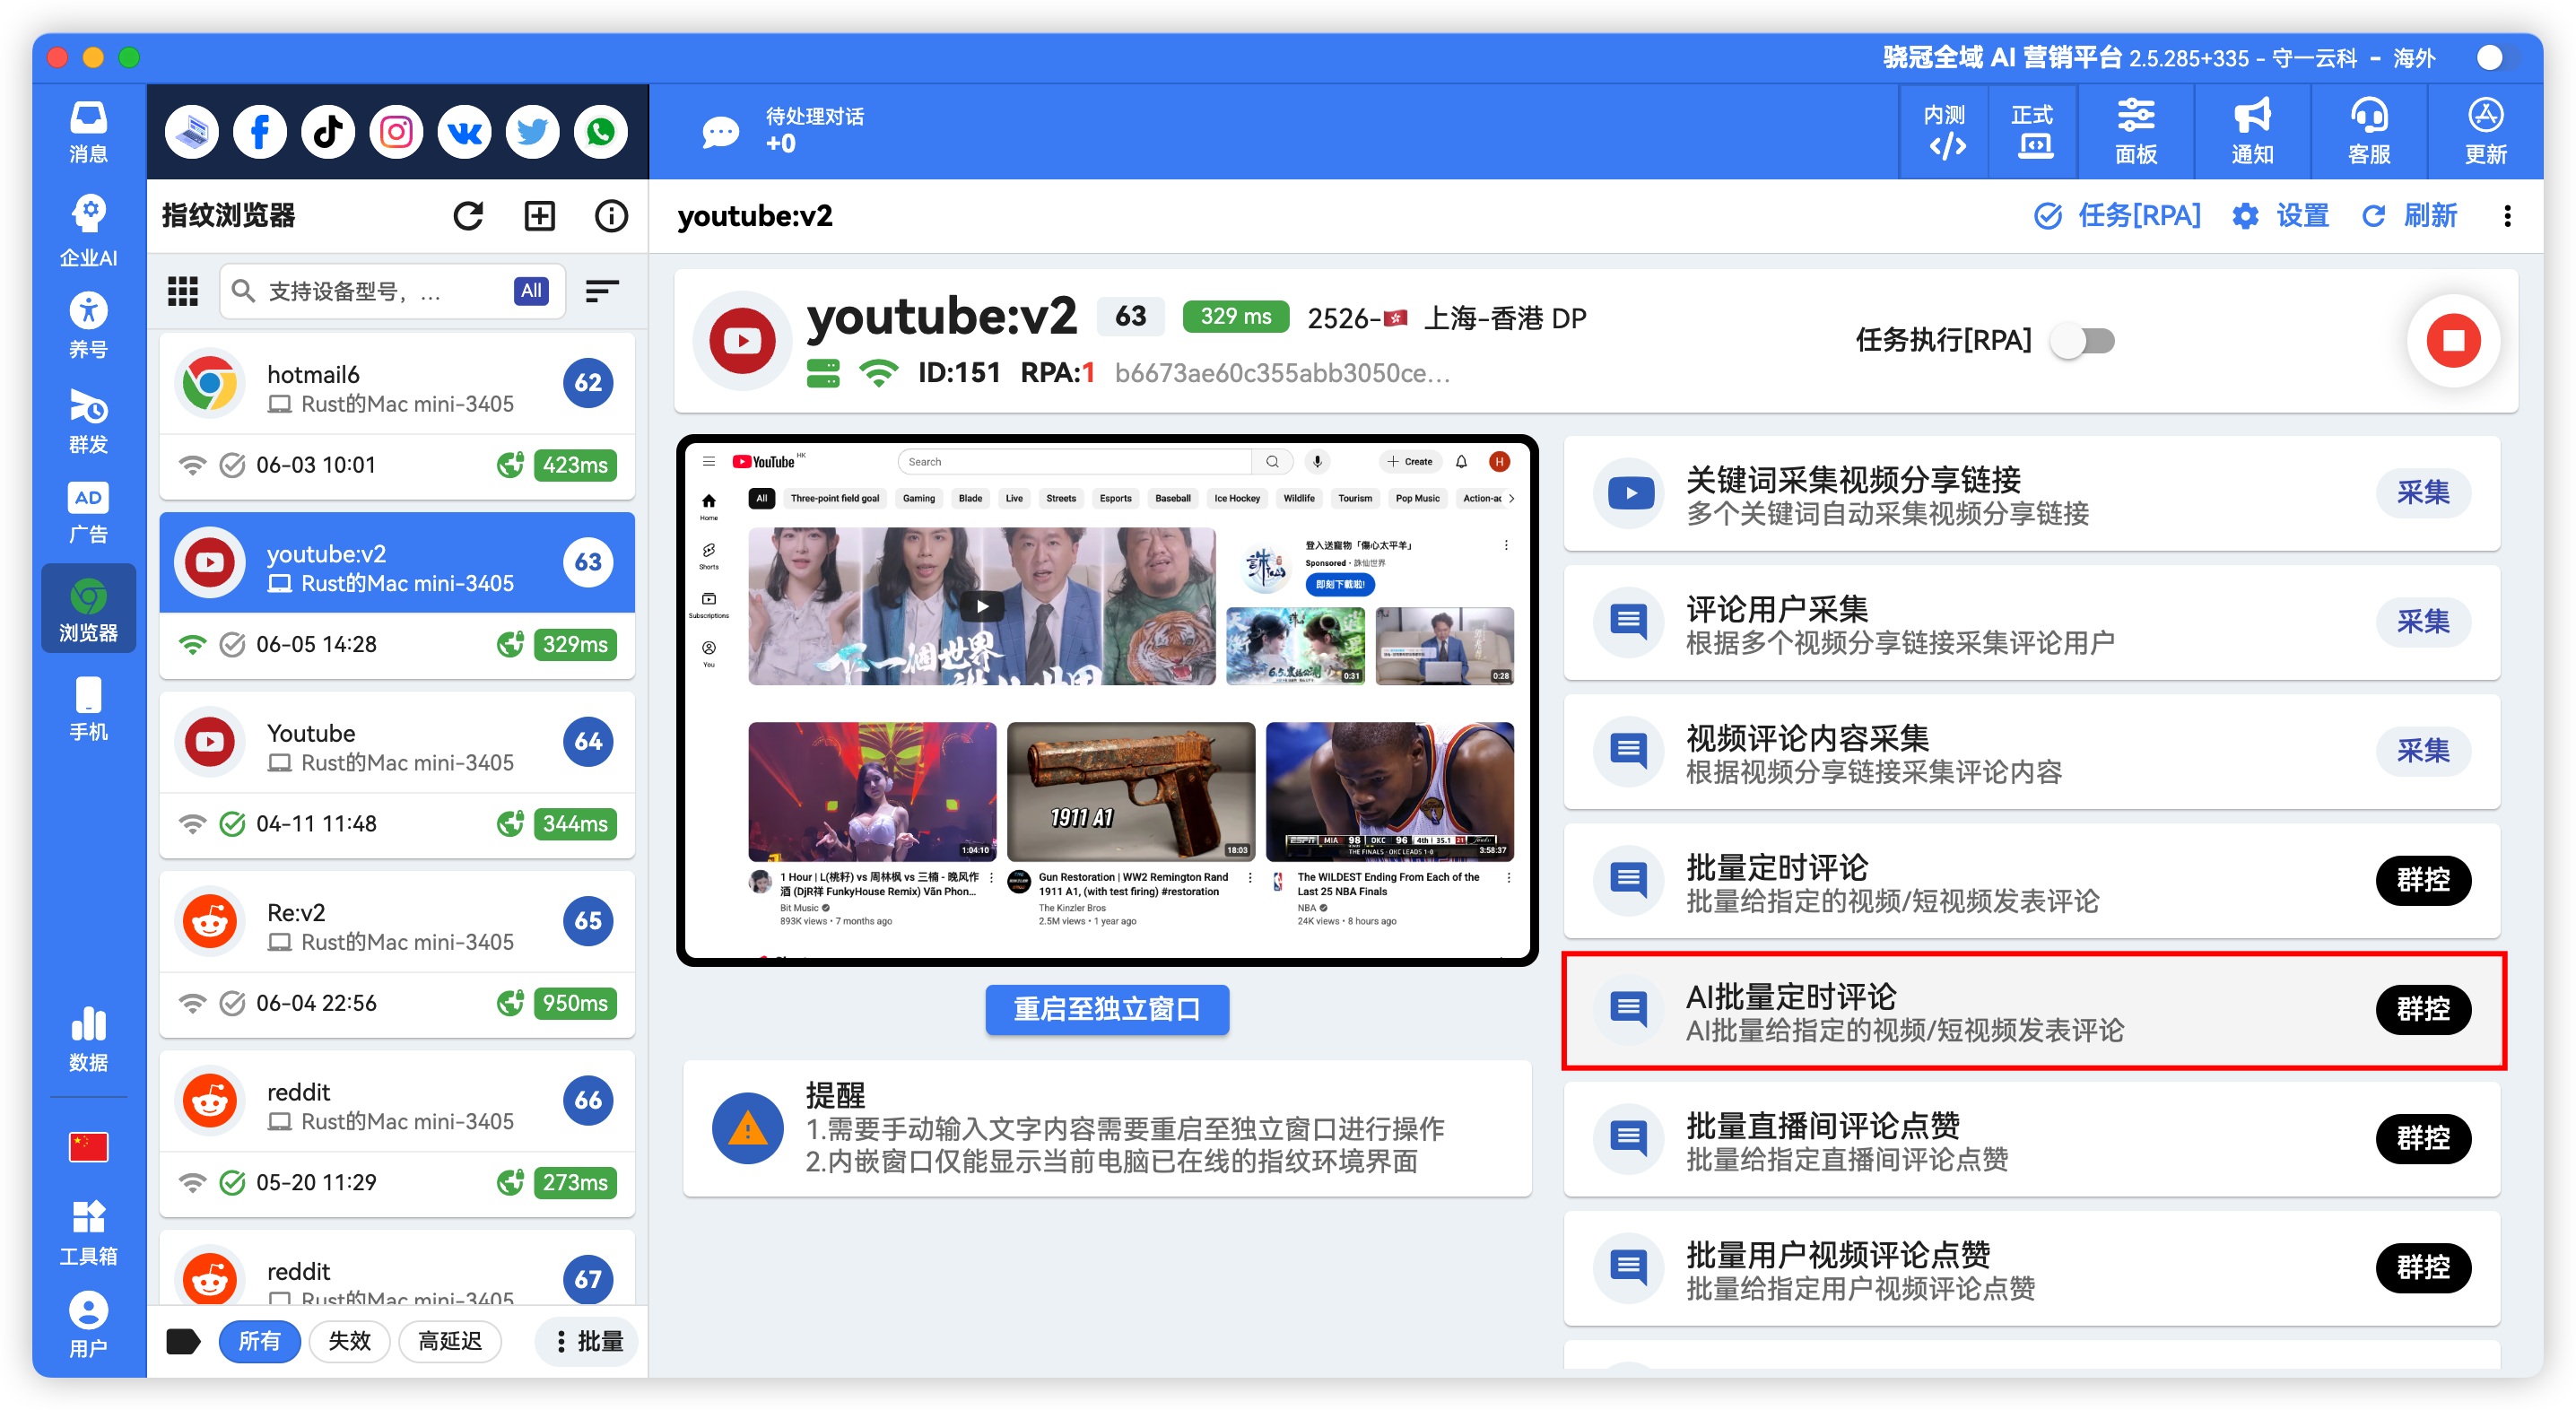Open 待处理对话 pending conversations chat icon
Image resolution: width=2576 pixels, height=1410 pixels.
pos(720,131)
